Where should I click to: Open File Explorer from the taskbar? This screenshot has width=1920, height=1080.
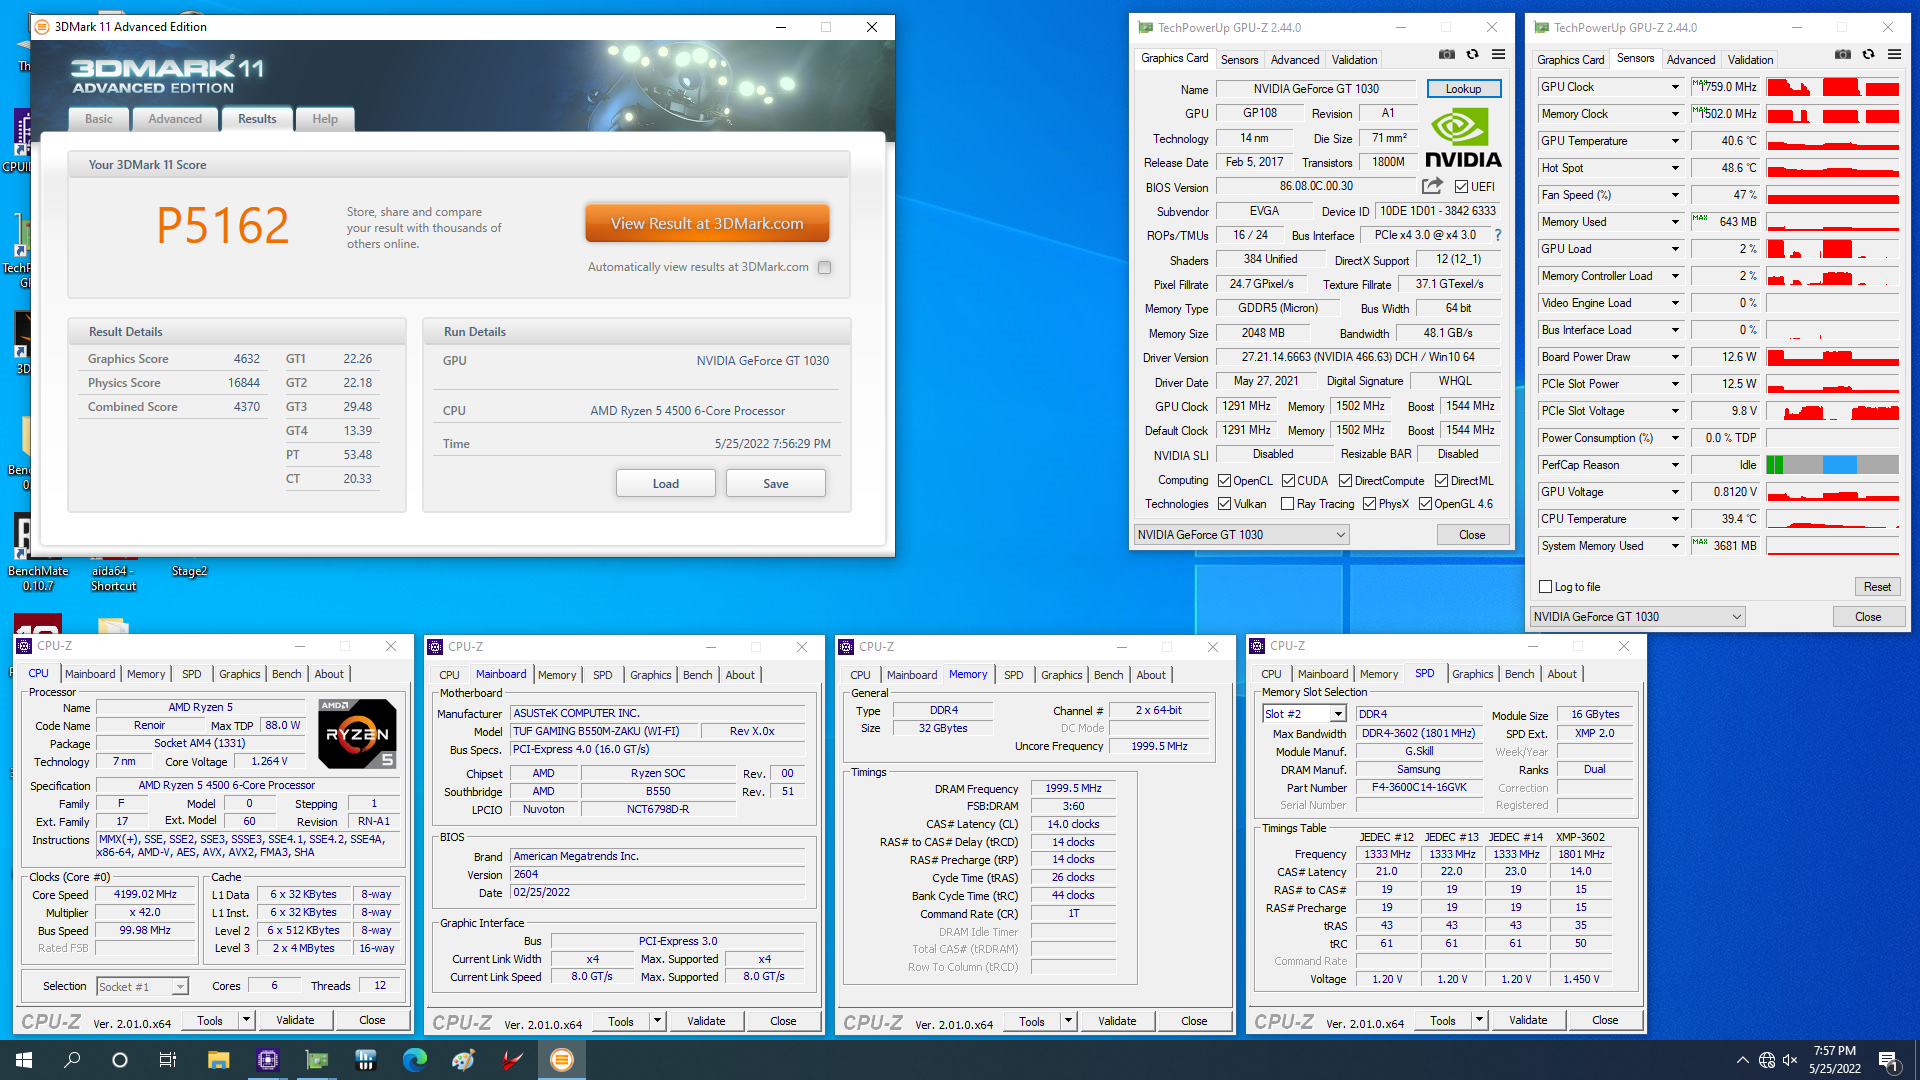(x=218, y=1060)
